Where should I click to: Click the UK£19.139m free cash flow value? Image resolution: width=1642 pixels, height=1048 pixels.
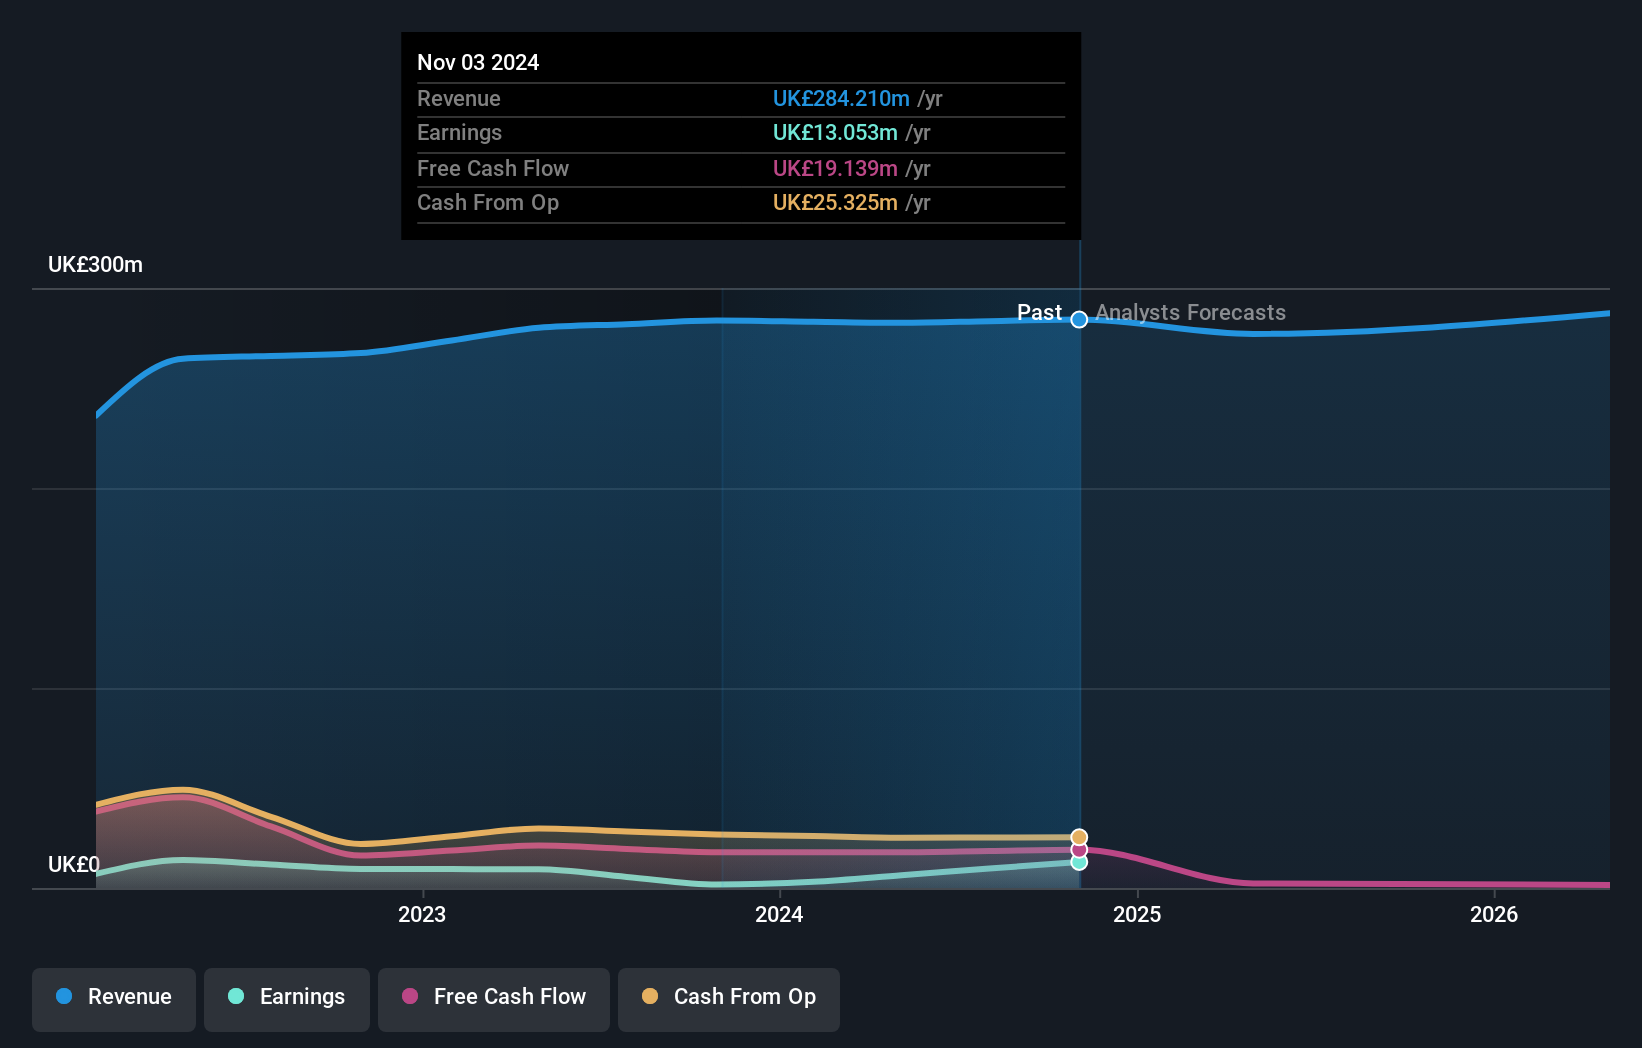pos(835,168)
